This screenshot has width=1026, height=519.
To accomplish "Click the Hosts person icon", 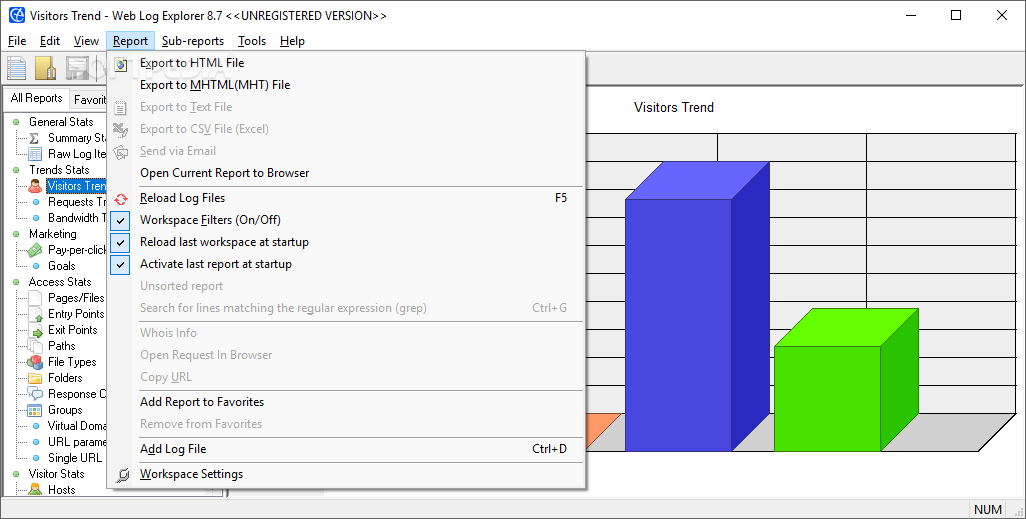I will (x=35, y=490).
